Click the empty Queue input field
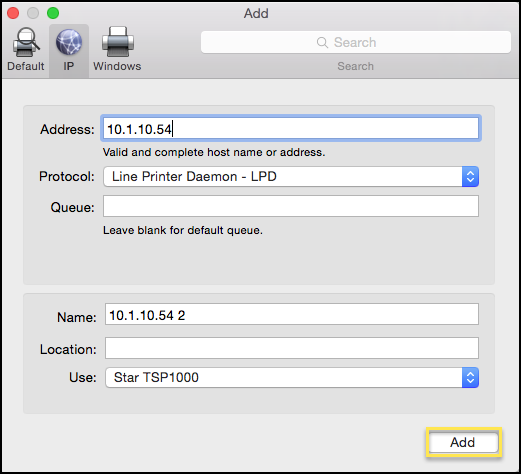This screenshot has width=521, height=474. [291, 206]
